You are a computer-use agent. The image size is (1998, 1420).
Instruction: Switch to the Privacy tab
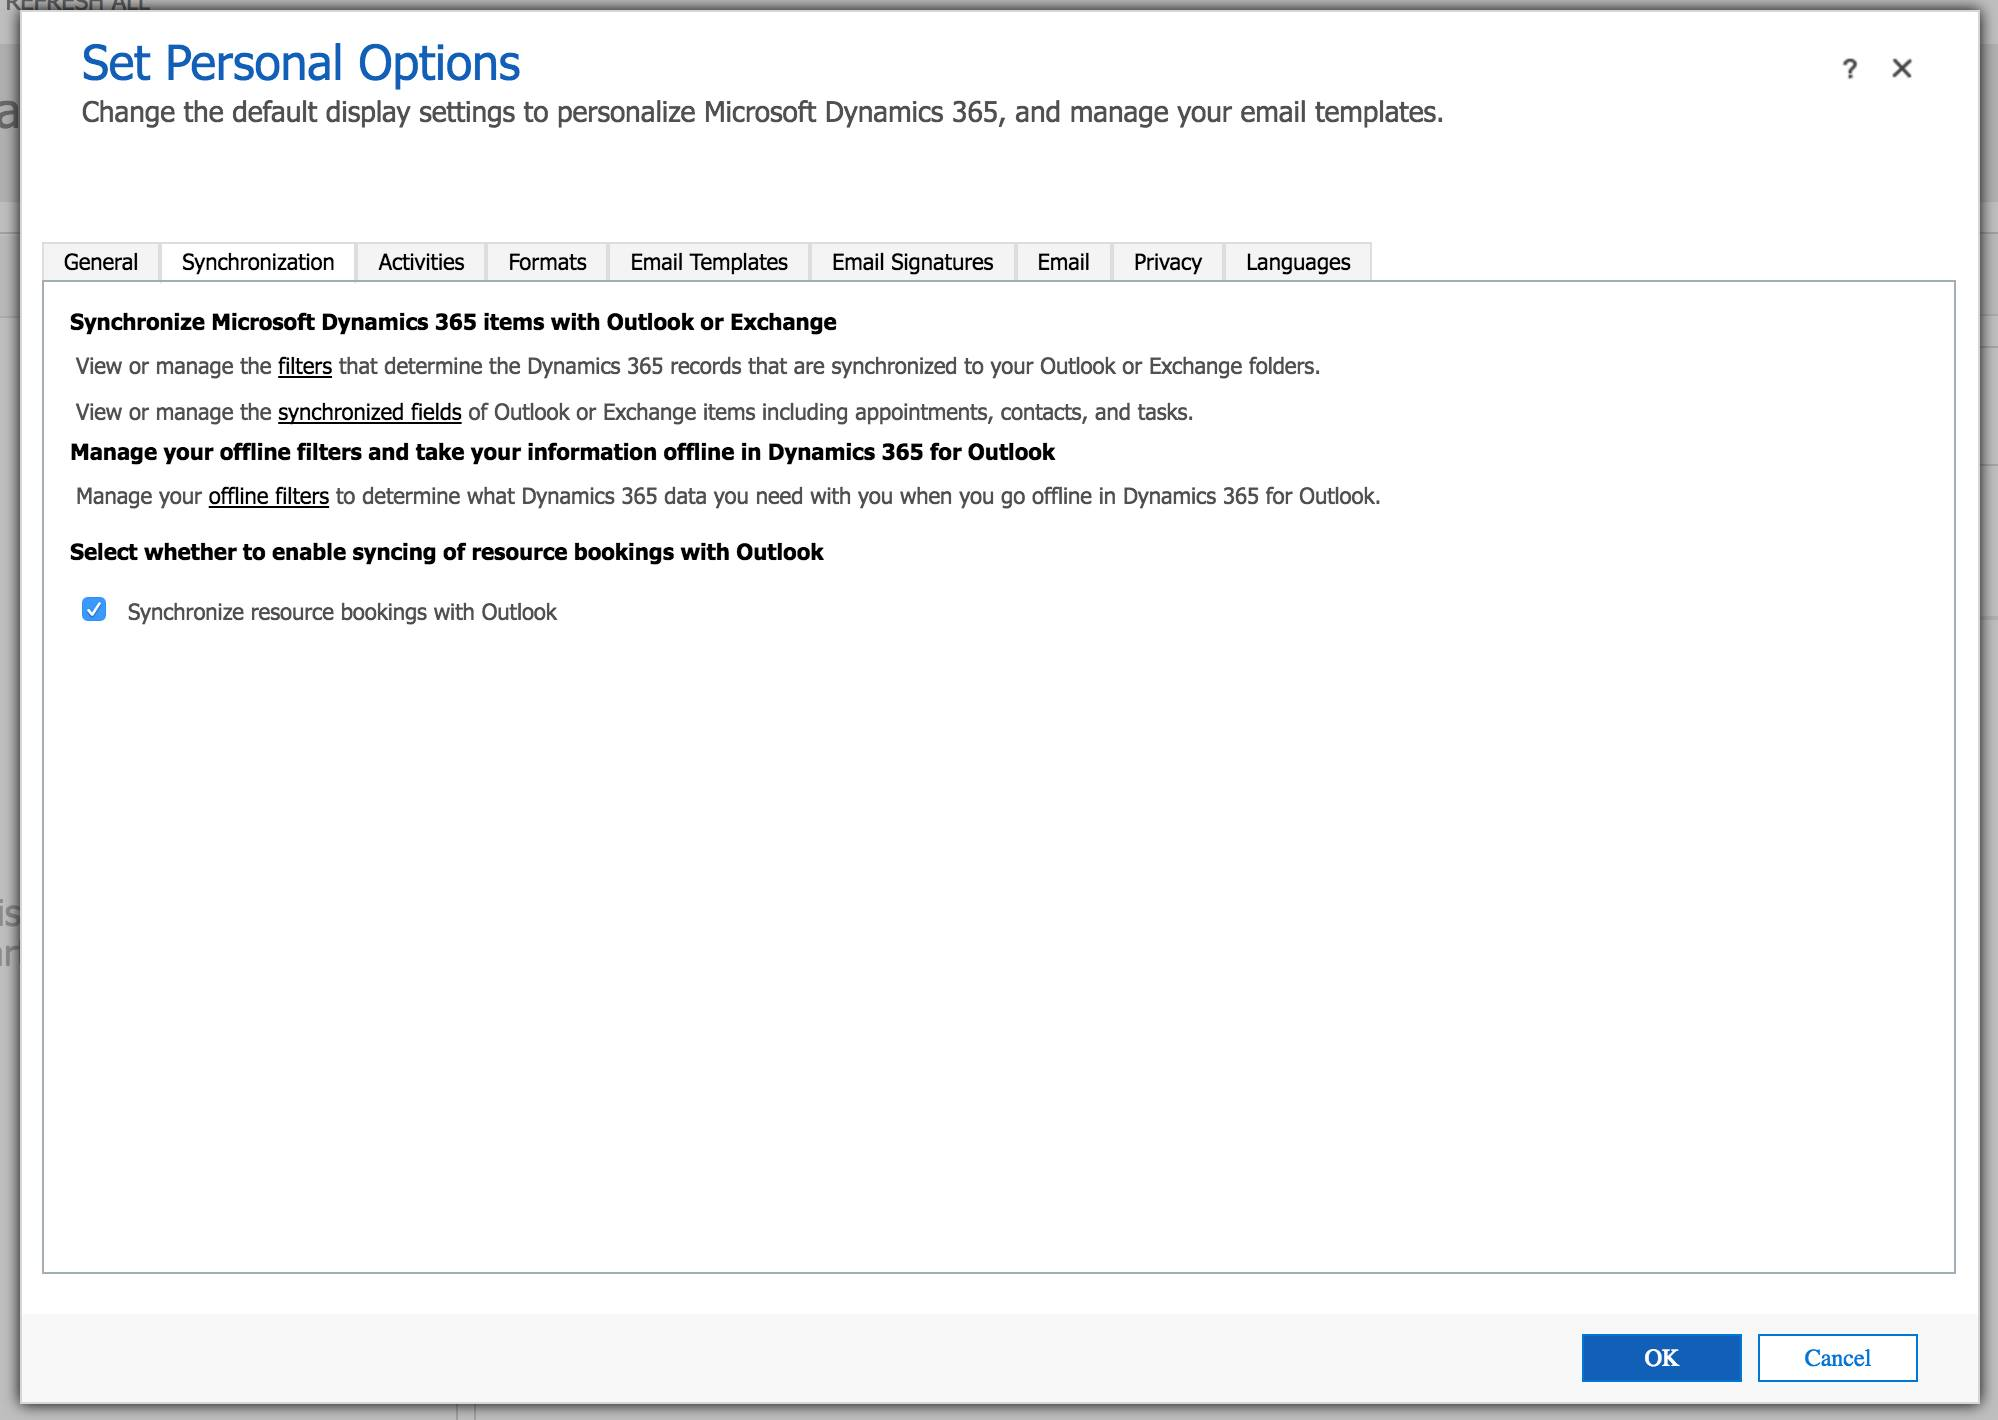click(x=1167, y=262)
